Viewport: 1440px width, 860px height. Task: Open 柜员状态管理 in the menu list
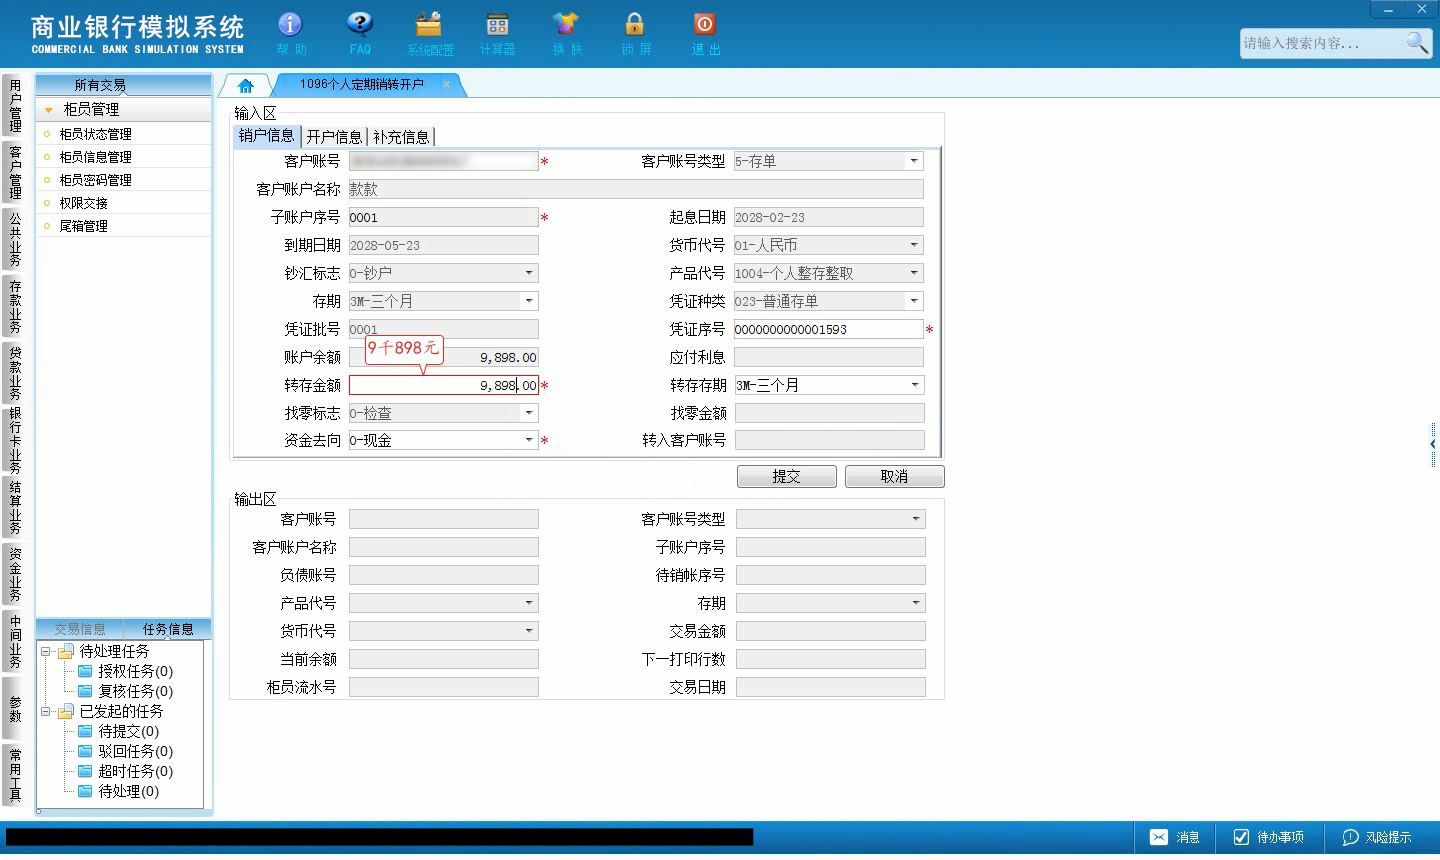[95, 134]
